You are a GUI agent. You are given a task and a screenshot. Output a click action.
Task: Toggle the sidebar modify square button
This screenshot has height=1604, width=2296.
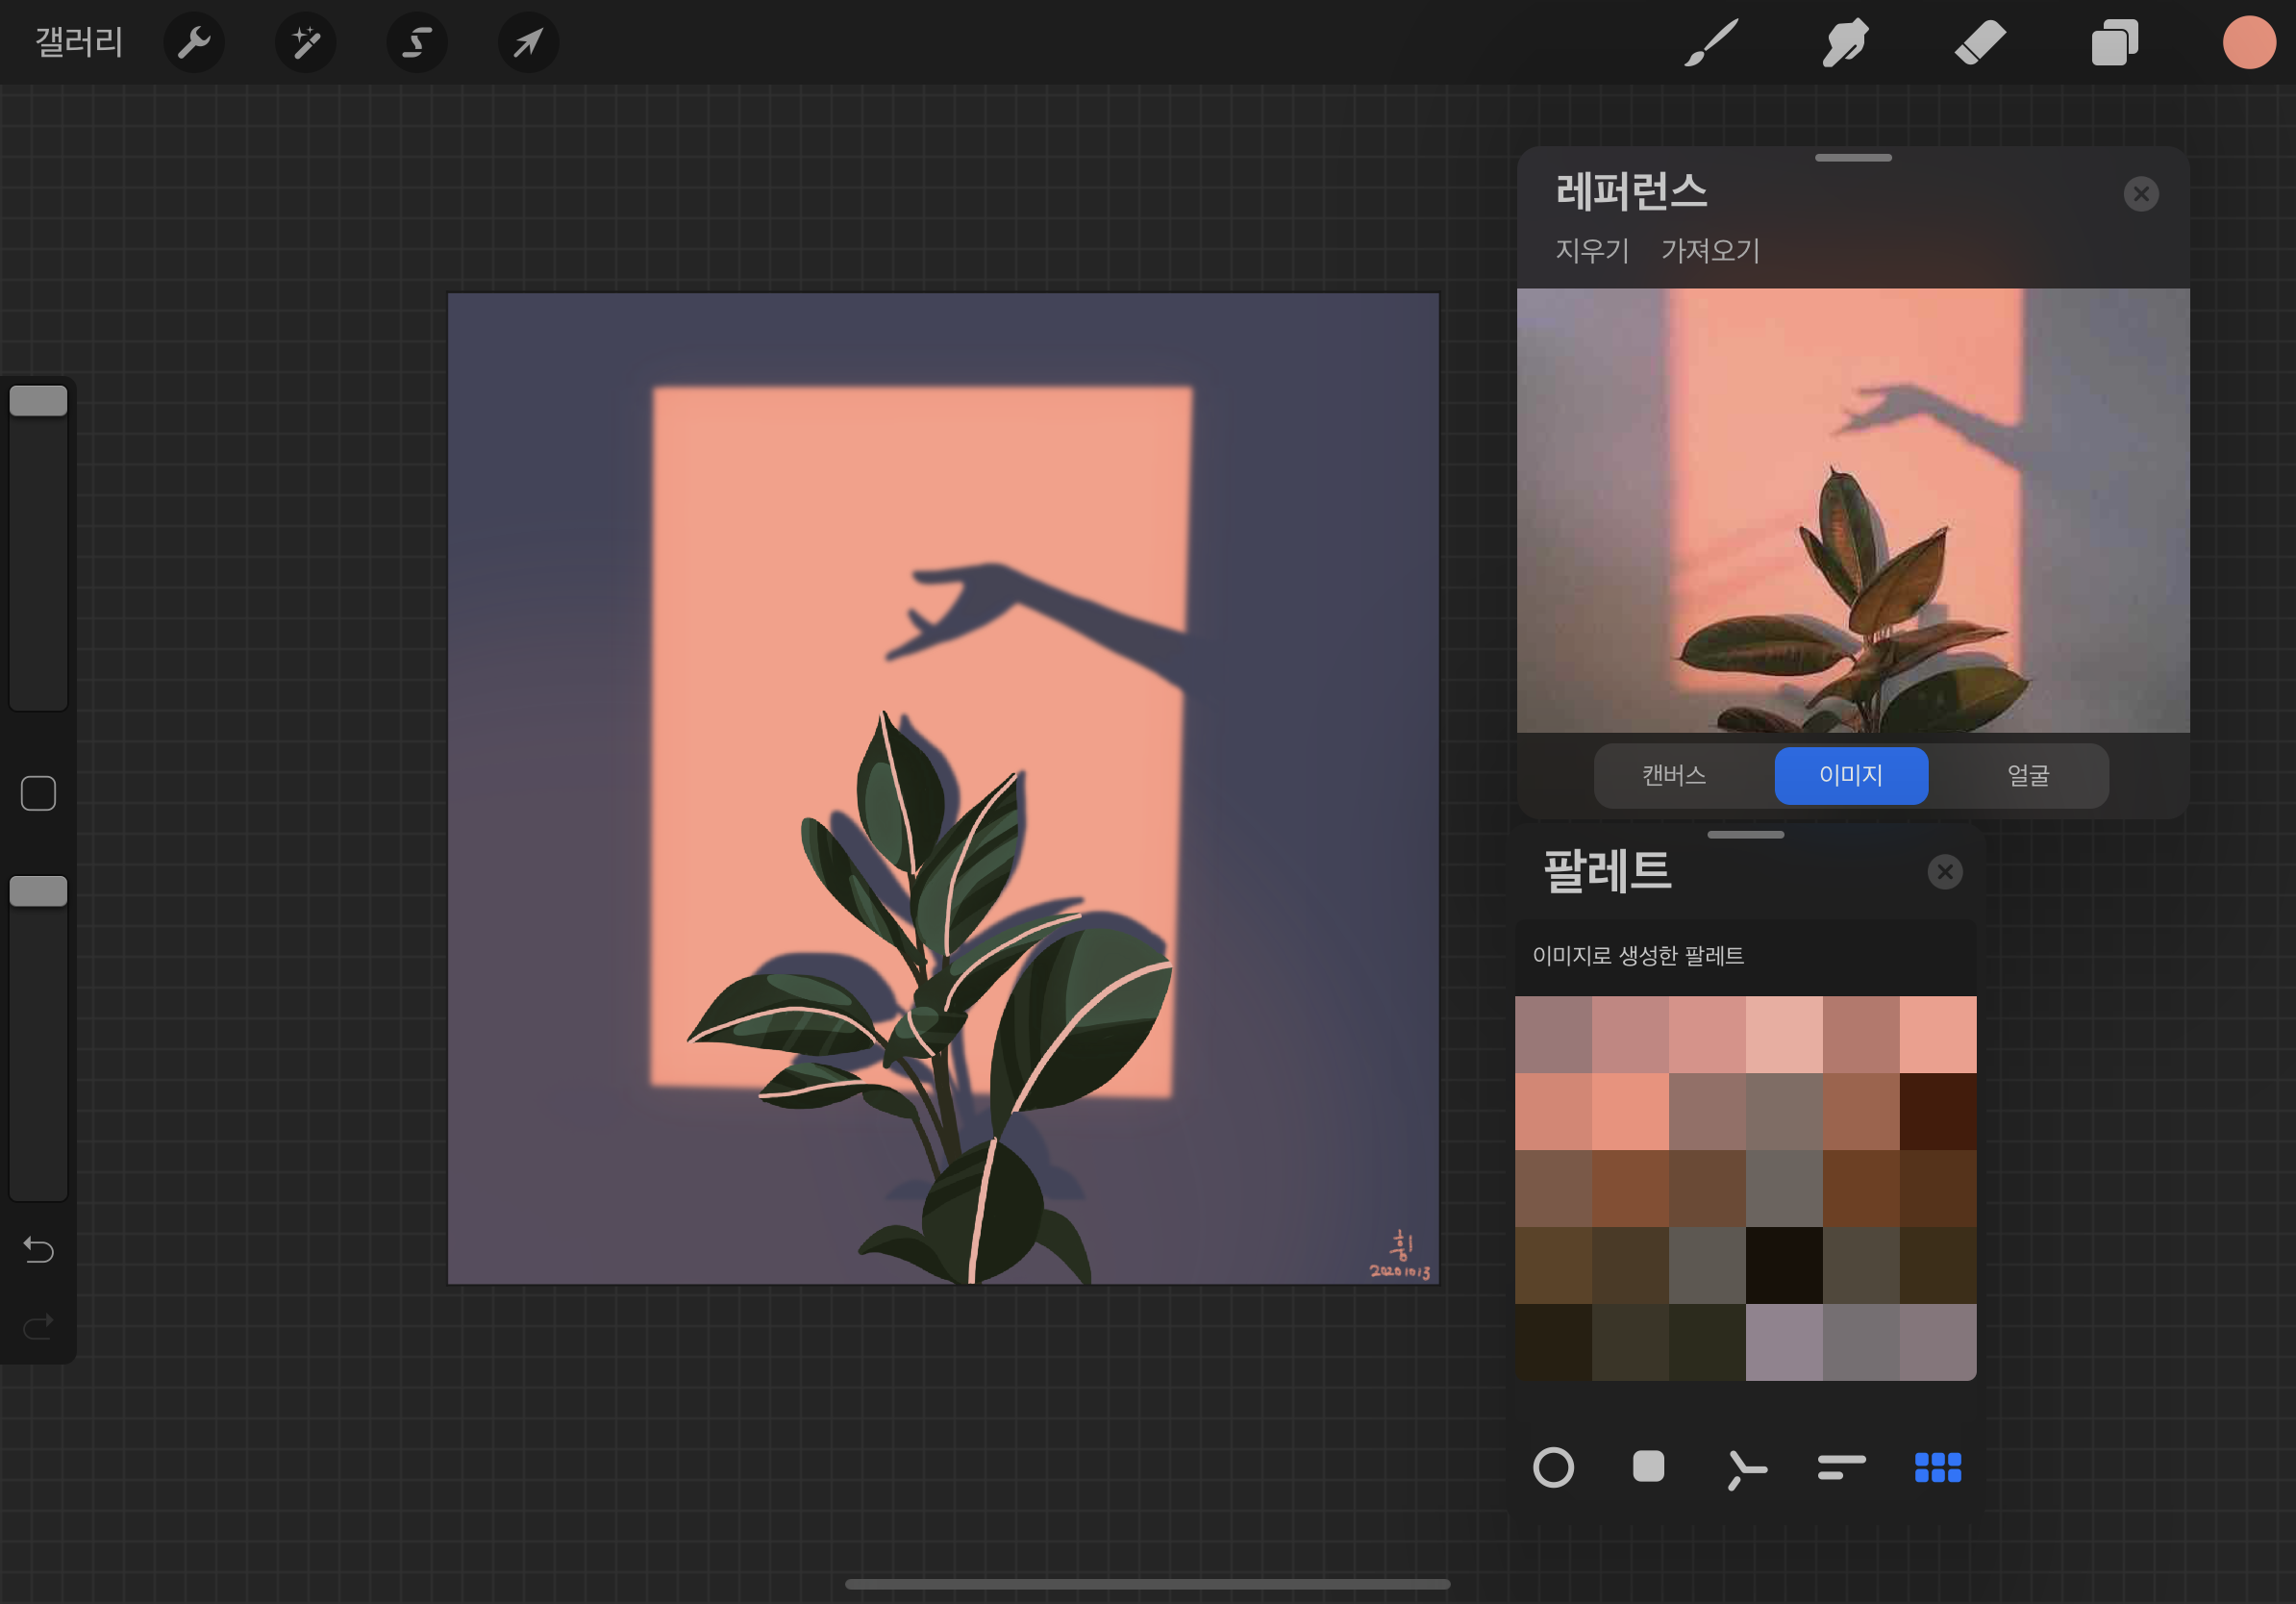click(38, 794)
